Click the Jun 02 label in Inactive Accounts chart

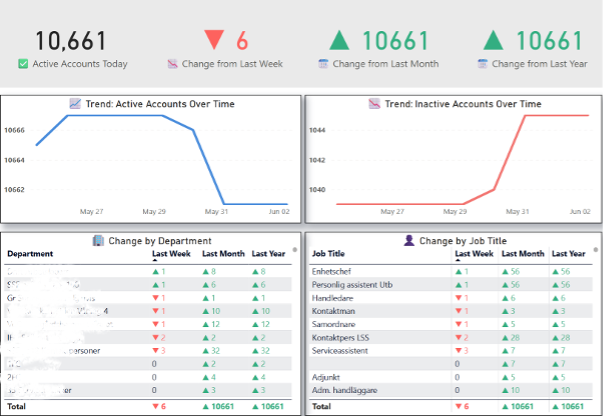(580, 211)
